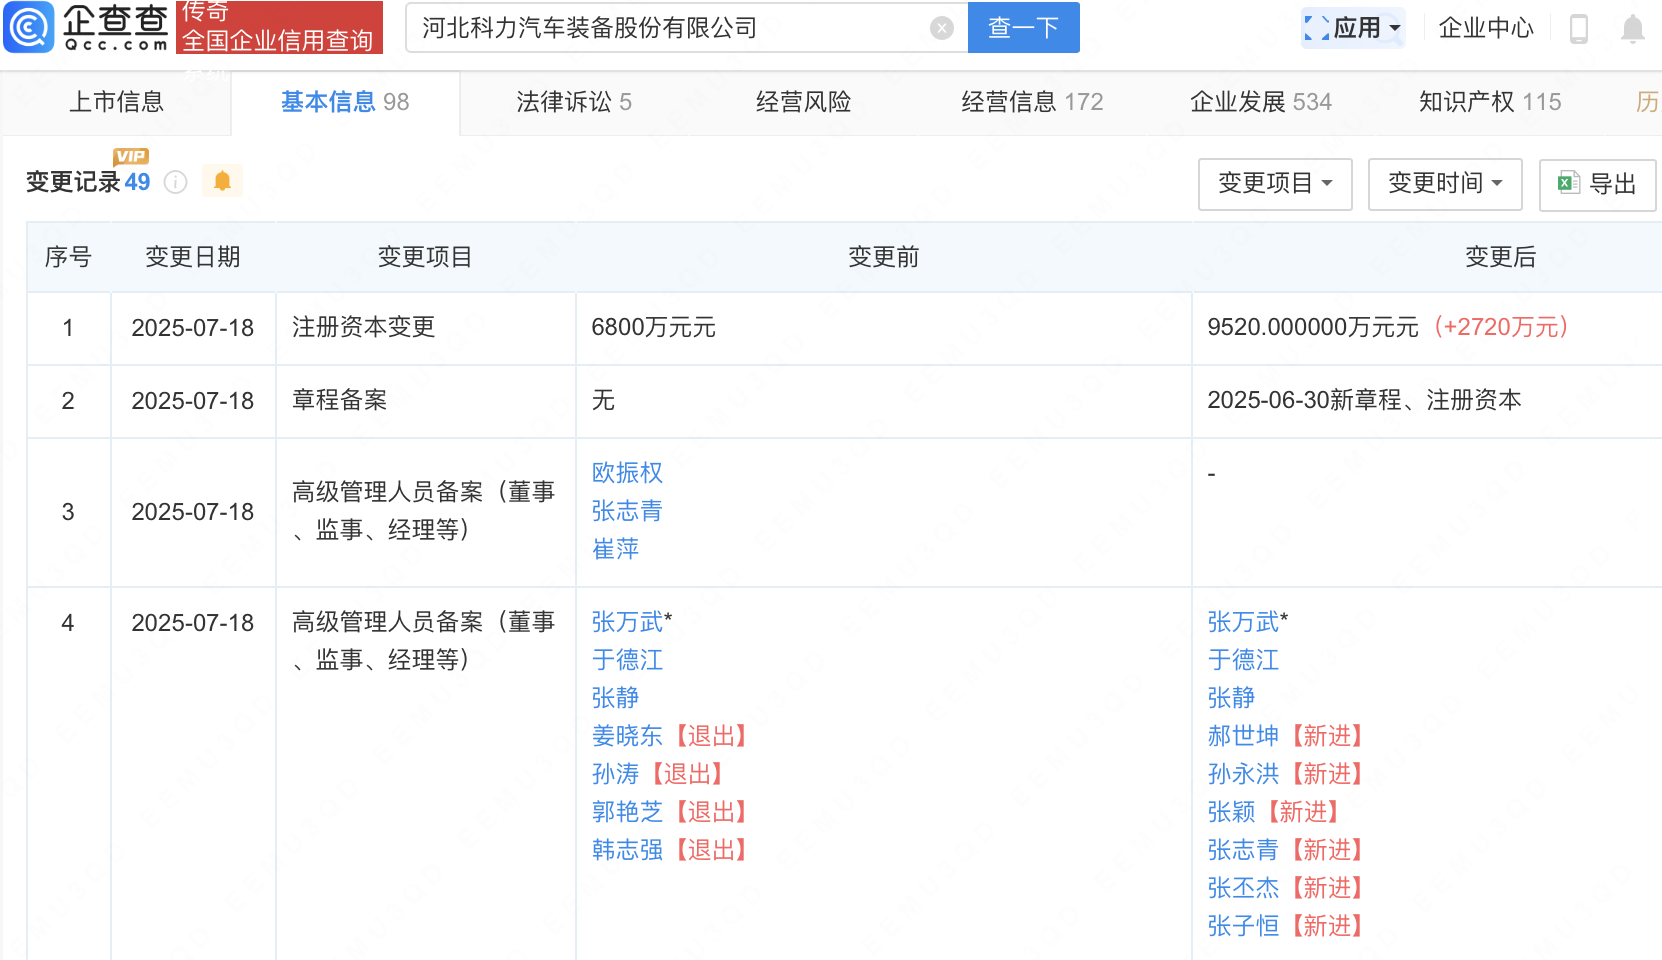Viewport: 1662px width, 960px height.
Task: Click the 变更后 column header
Action: [x=1500, y=257]
